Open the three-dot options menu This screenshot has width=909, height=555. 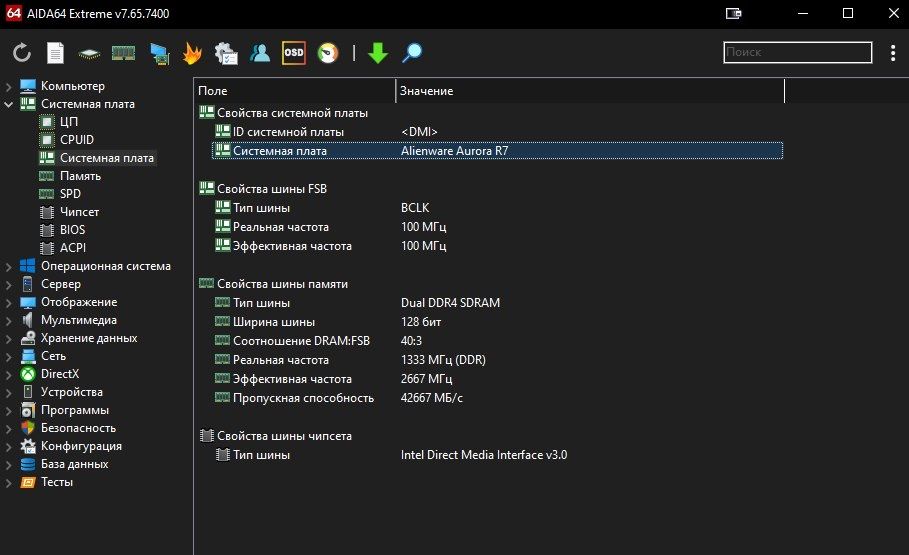pyautogui.click(x=893, y=53)
